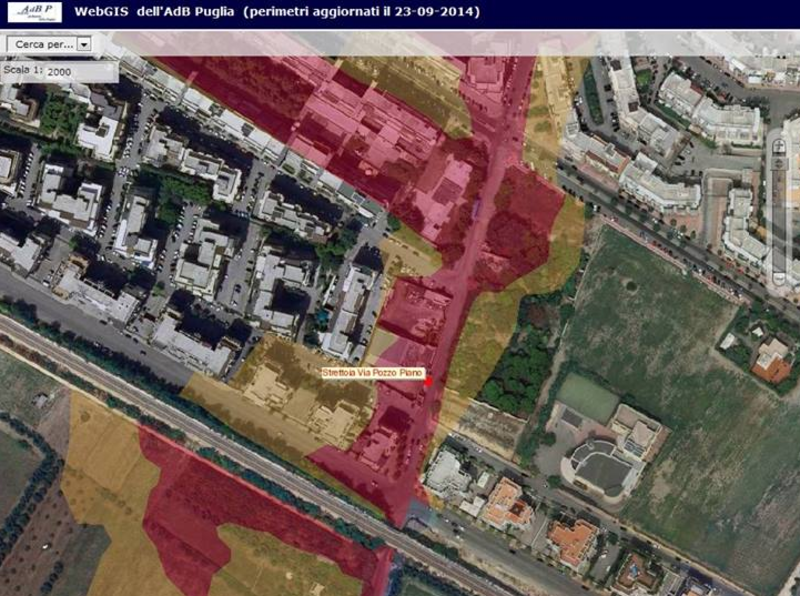The height and width of the screenshot is (596, 800).
Task: Click the zoom slider handle
Action: 779,163
